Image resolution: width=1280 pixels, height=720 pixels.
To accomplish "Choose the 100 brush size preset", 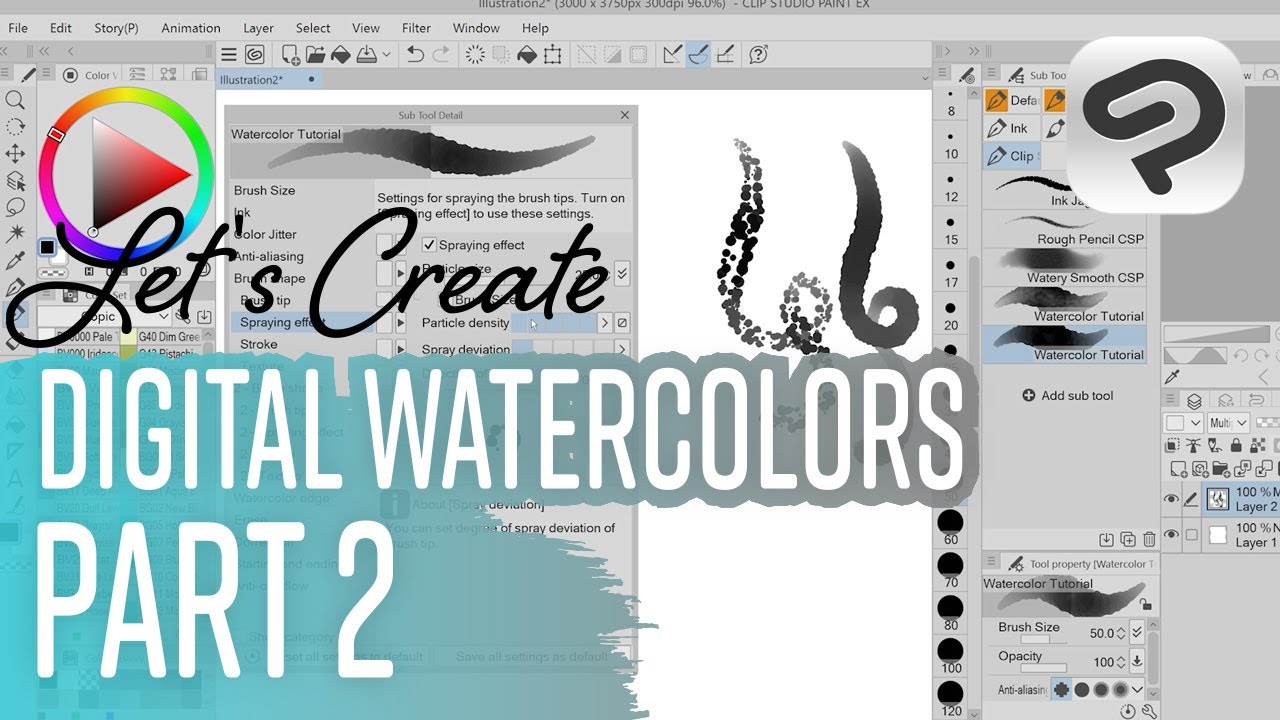I will (x=950, y=655).
